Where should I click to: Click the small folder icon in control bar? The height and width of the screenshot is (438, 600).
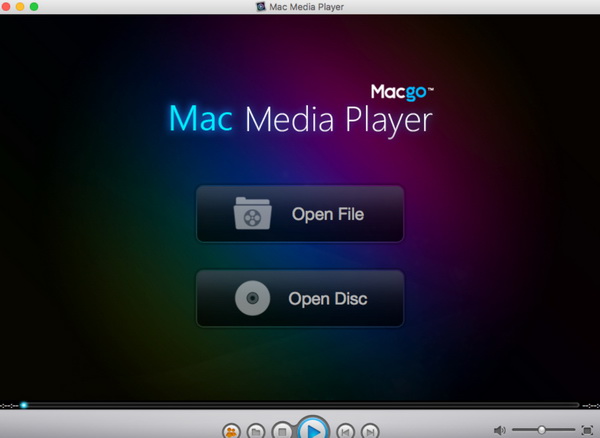tap(256, 431)
